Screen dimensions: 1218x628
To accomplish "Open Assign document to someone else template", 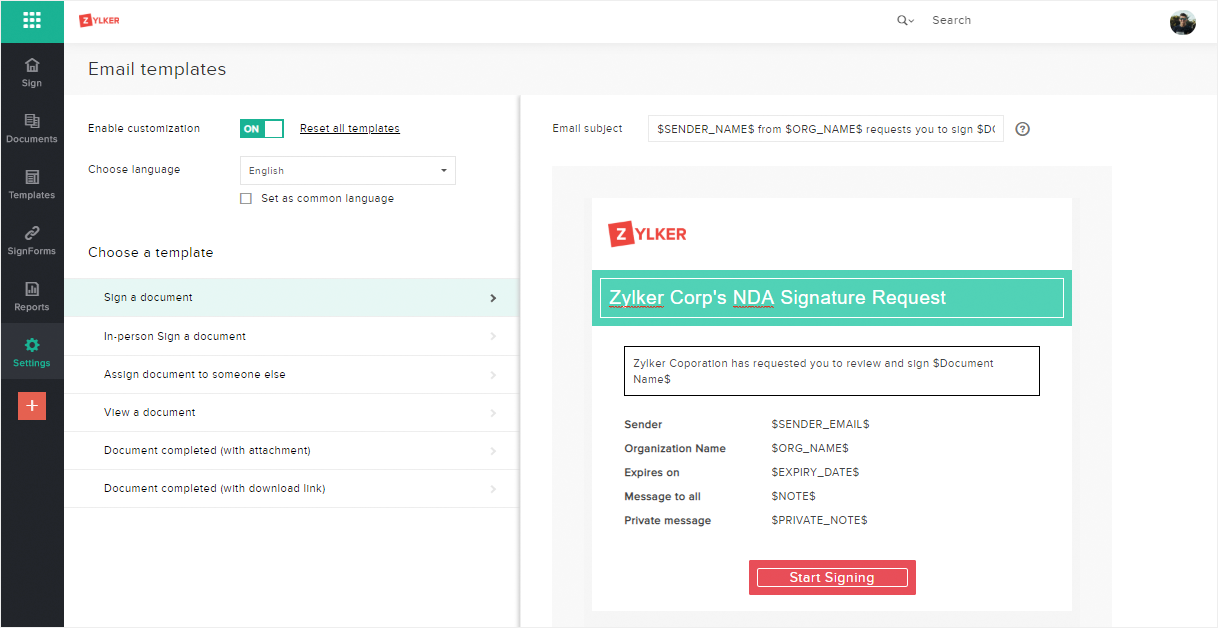I will [291, 374].
